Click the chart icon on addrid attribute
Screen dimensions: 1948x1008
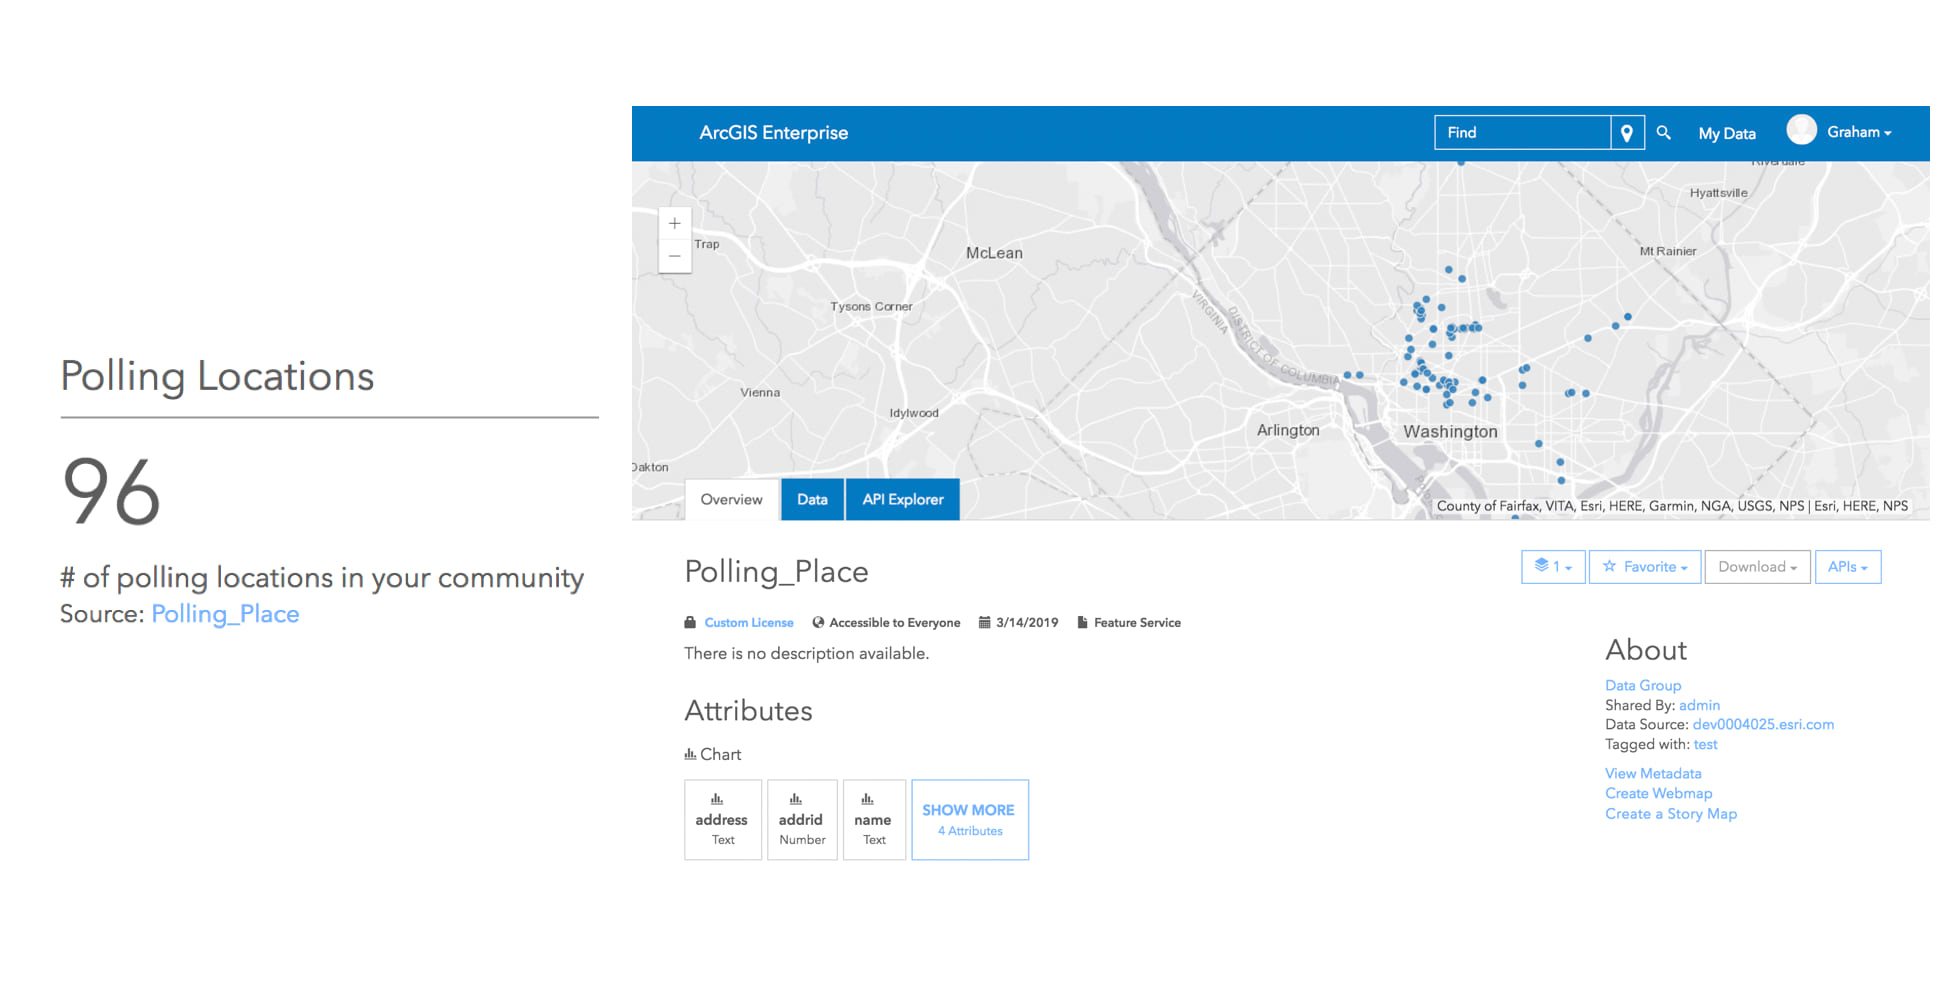tap(796, 799)
